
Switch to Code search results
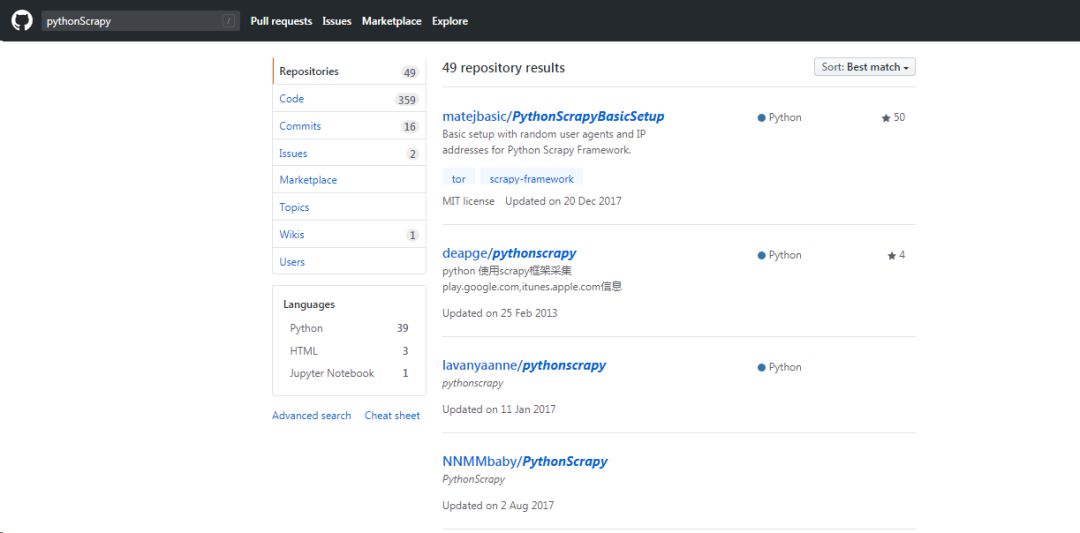[x=349, y=98]
